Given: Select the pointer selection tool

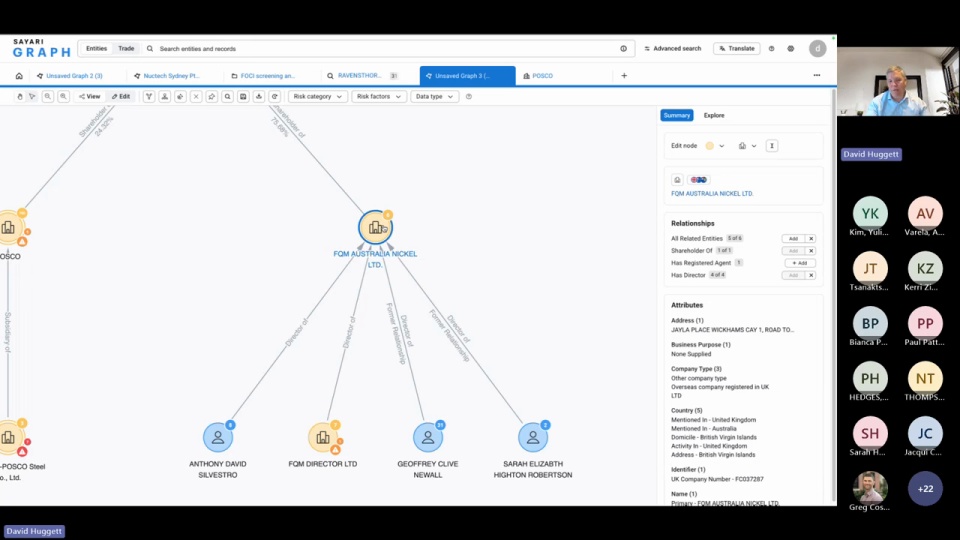Looking at the screenshot, I should tap(32, 97).
